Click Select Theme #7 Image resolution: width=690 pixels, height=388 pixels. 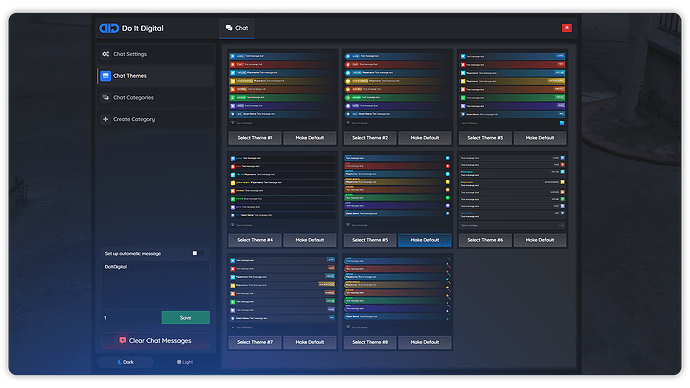point(255,342)
